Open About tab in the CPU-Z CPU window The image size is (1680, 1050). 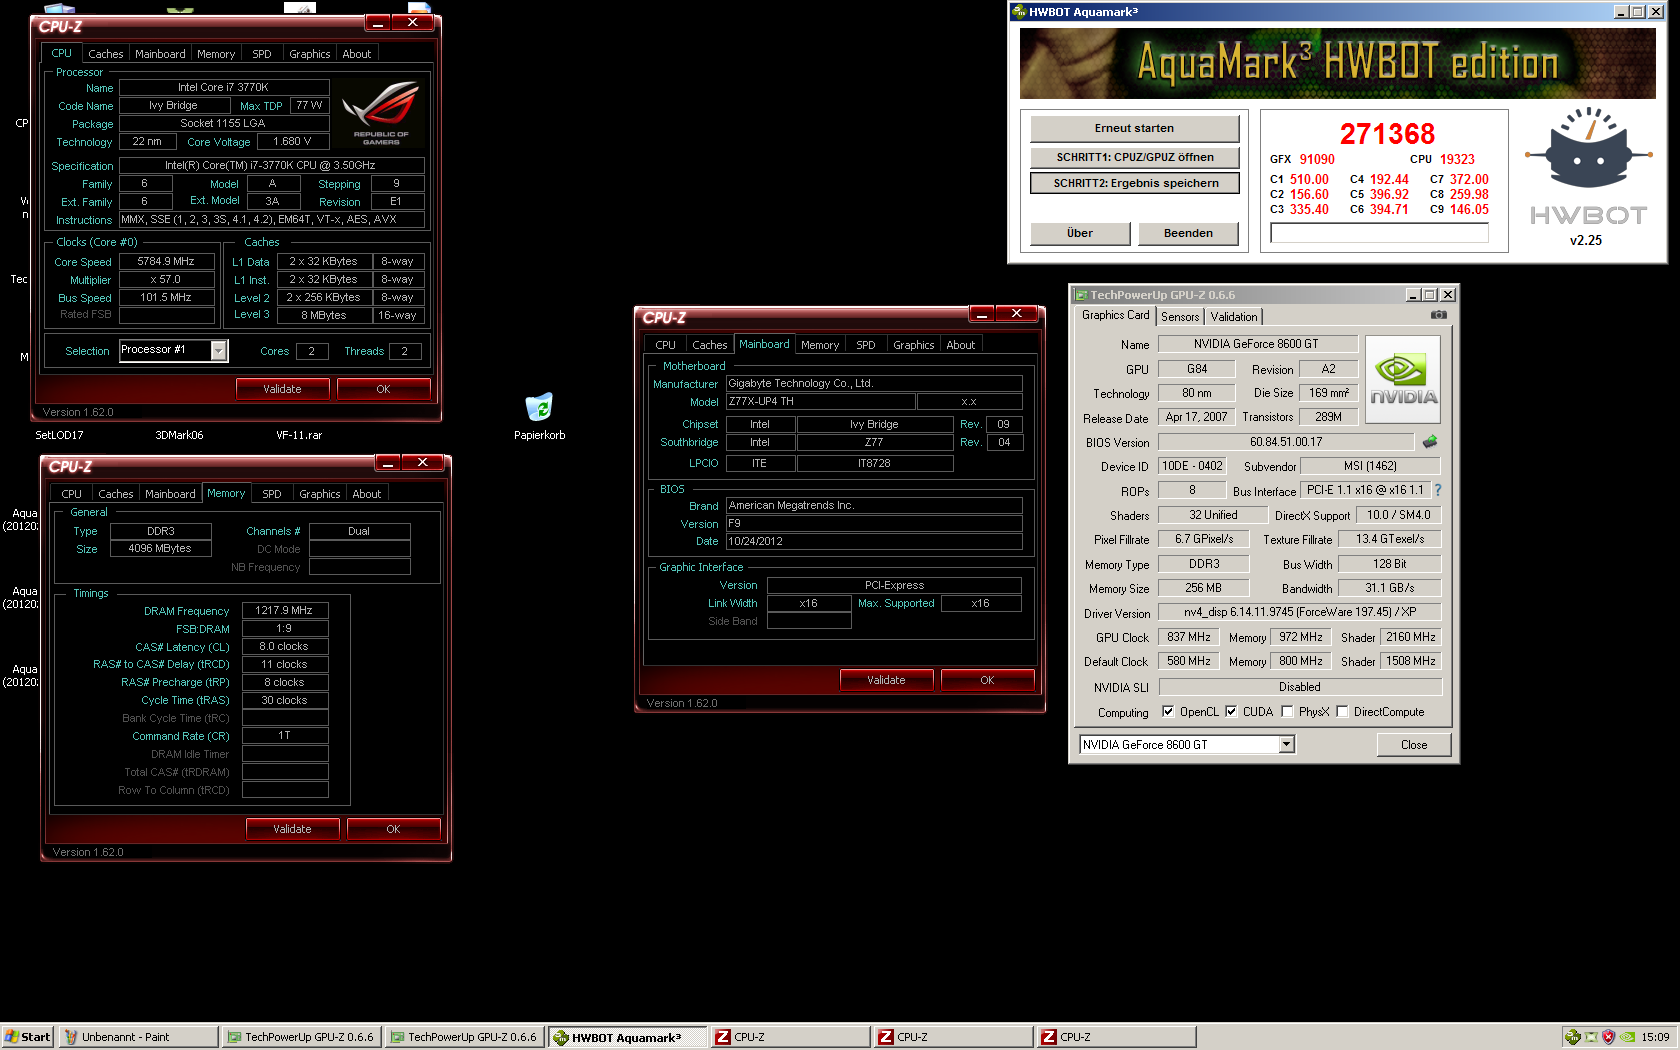[357, 54]
